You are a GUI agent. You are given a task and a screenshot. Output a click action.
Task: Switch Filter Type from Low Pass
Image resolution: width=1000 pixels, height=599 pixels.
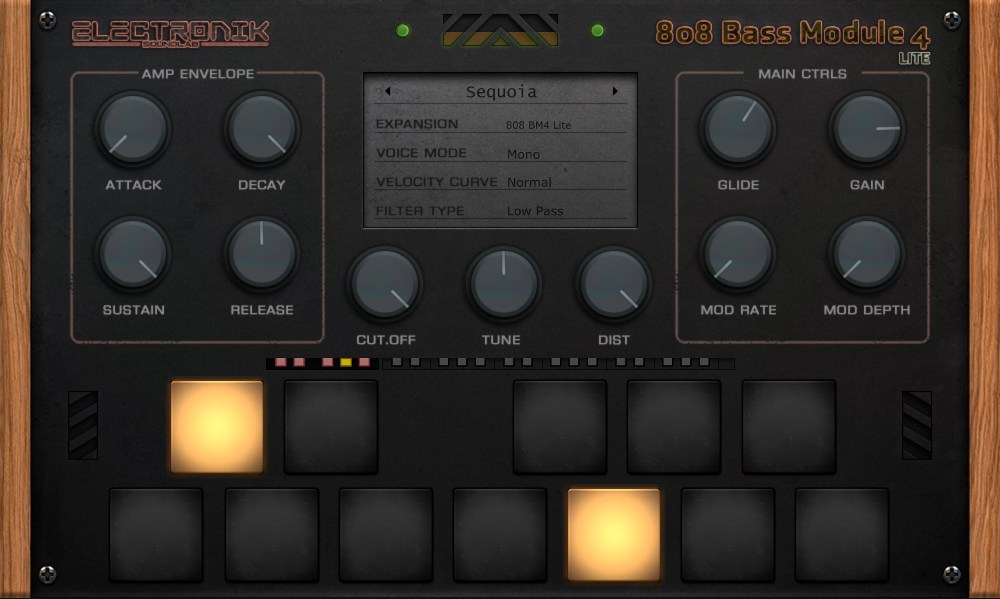pyautogui.click(x=537, y=211)
